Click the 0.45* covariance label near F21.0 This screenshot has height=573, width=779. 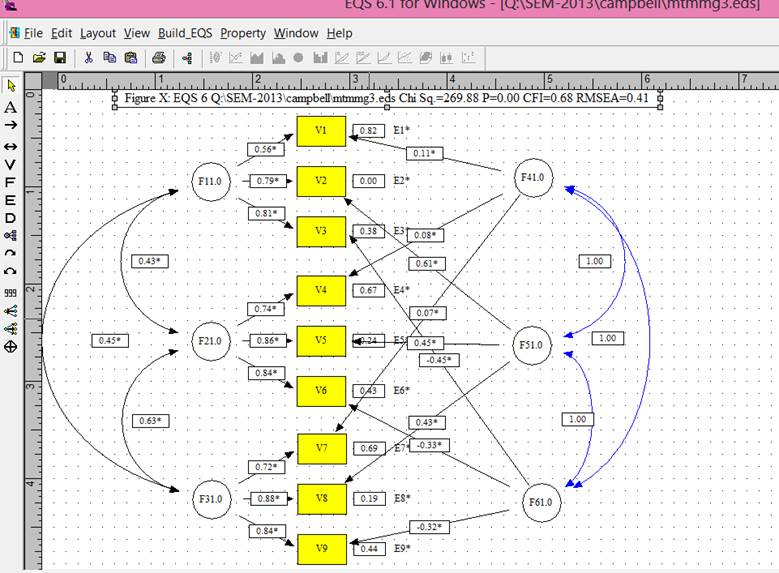click(x=110, y=341)
